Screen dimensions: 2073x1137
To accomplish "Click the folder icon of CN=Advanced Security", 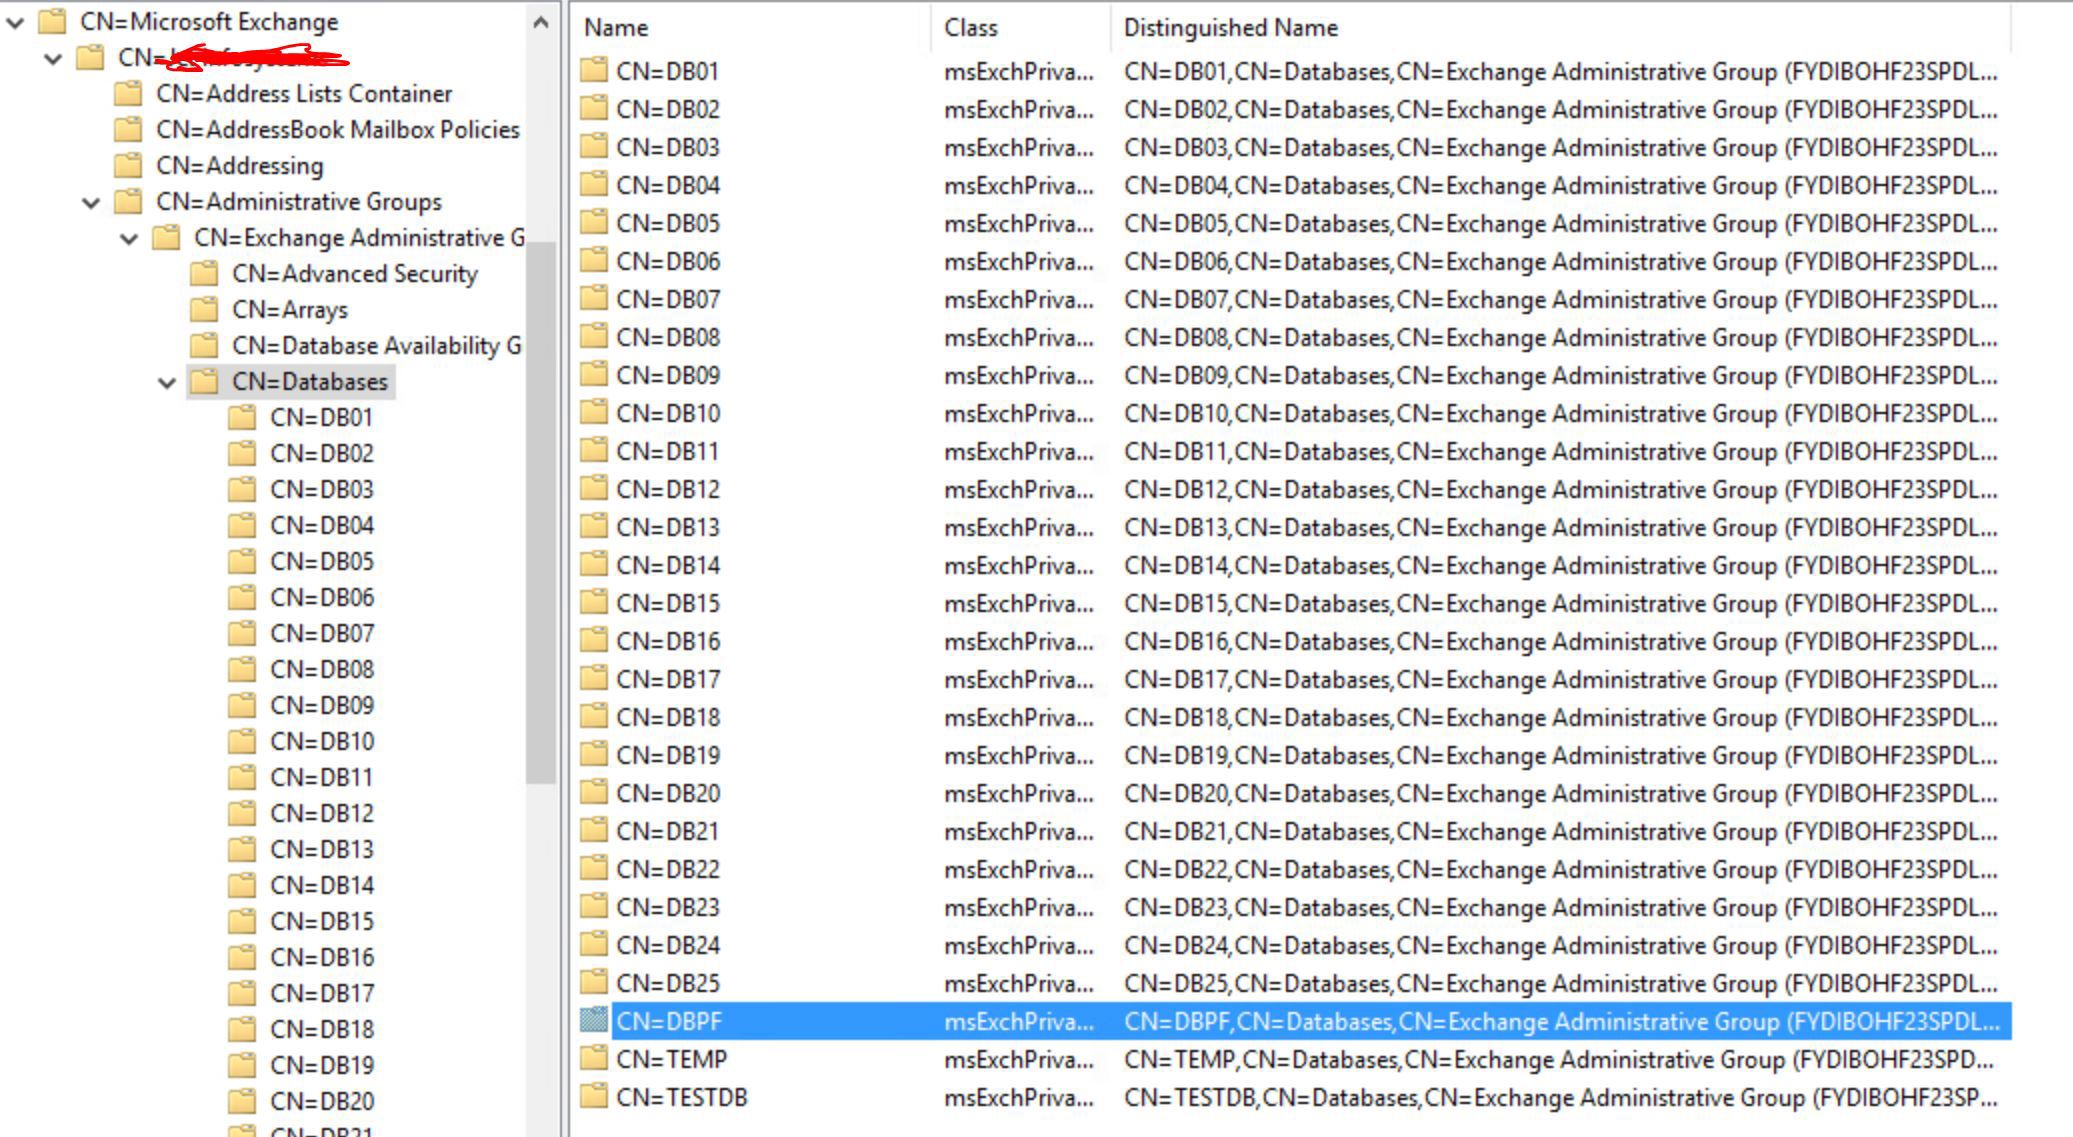I will coord(204,274).
